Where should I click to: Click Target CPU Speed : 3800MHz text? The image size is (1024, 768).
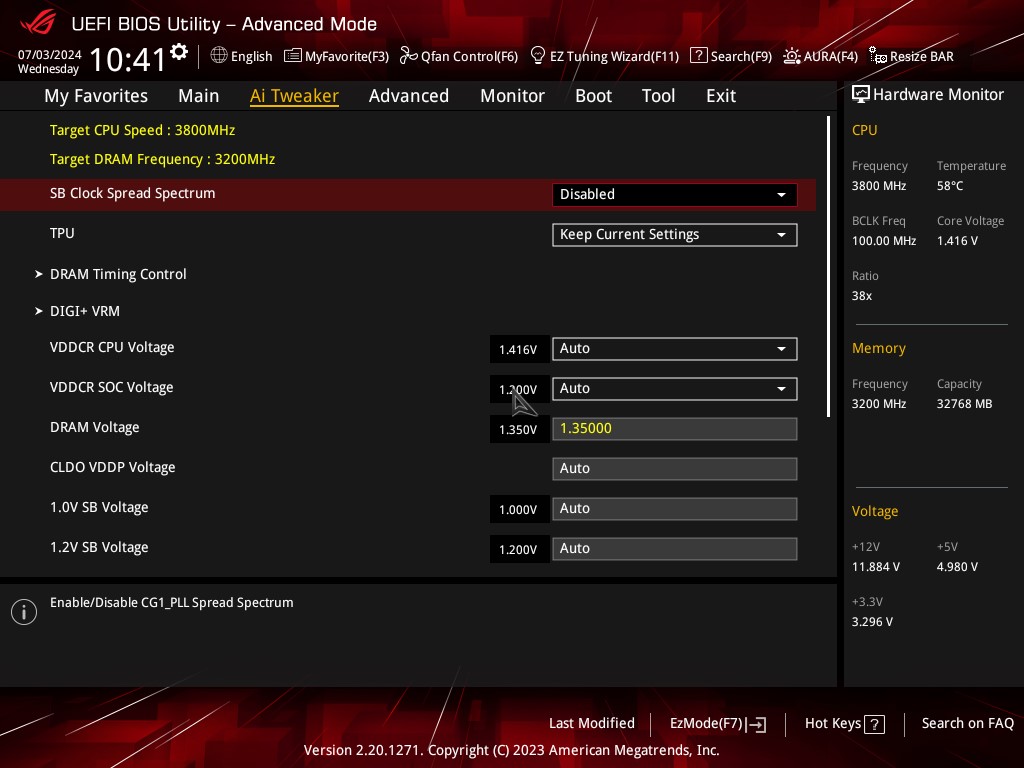click(x=142, y=130)
